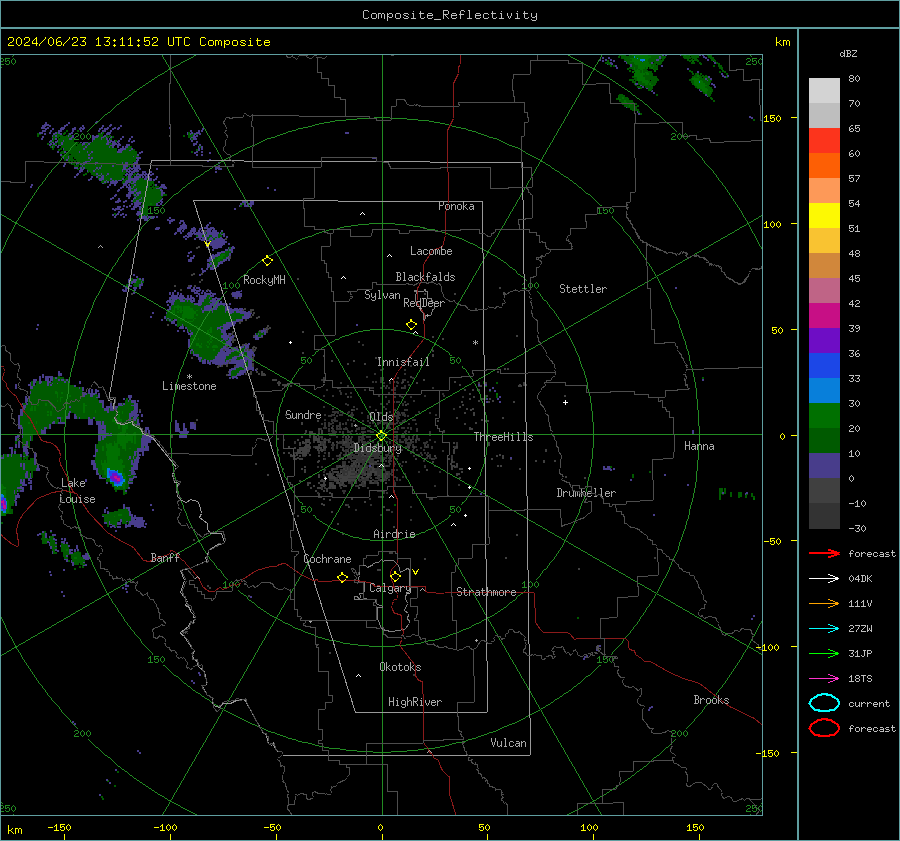Click the Sundre label

coord(303,415)
